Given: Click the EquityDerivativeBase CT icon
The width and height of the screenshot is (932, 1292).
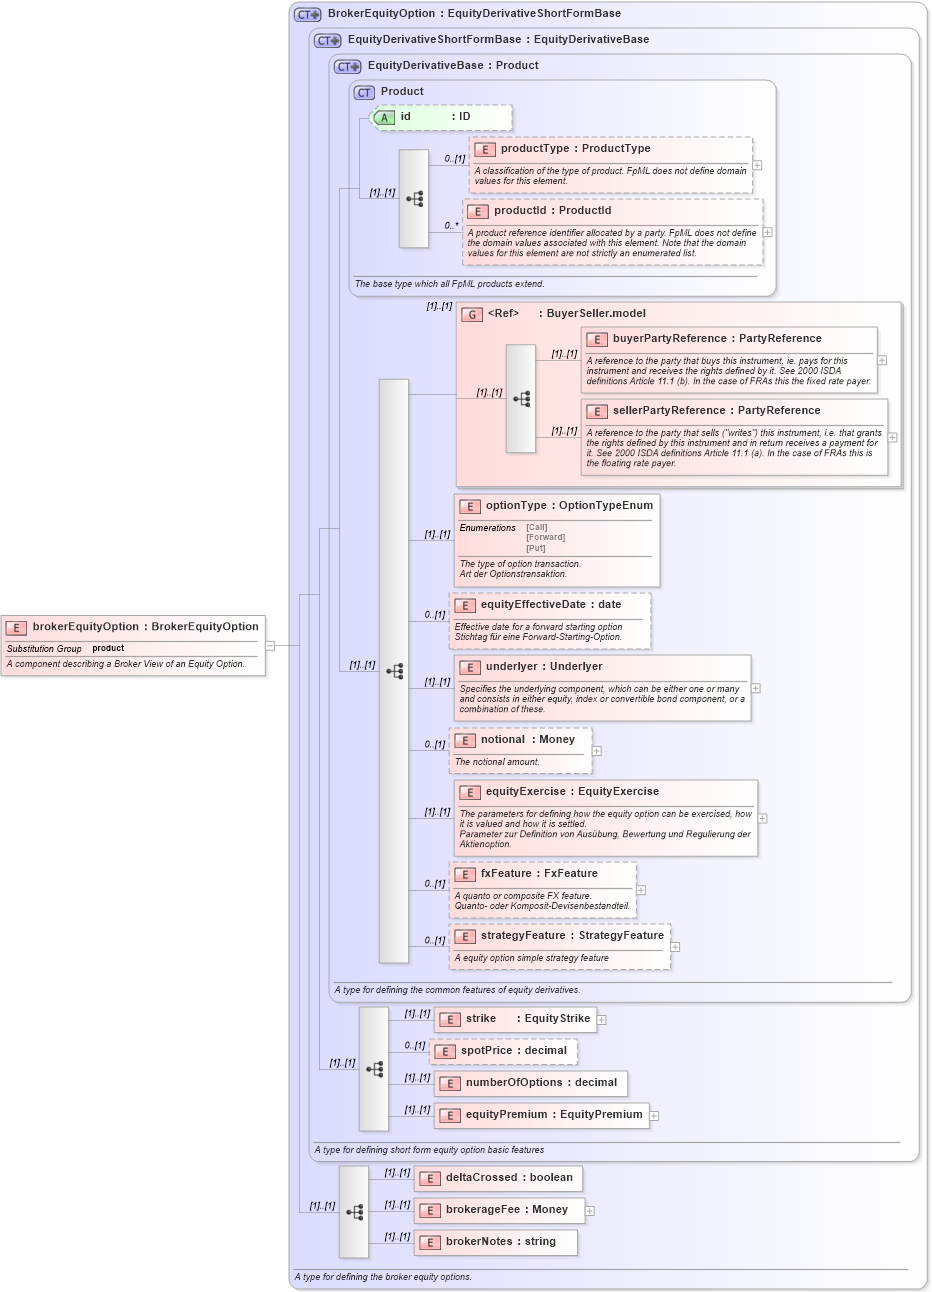Looking at the screenshot, I should pos(348,66).
